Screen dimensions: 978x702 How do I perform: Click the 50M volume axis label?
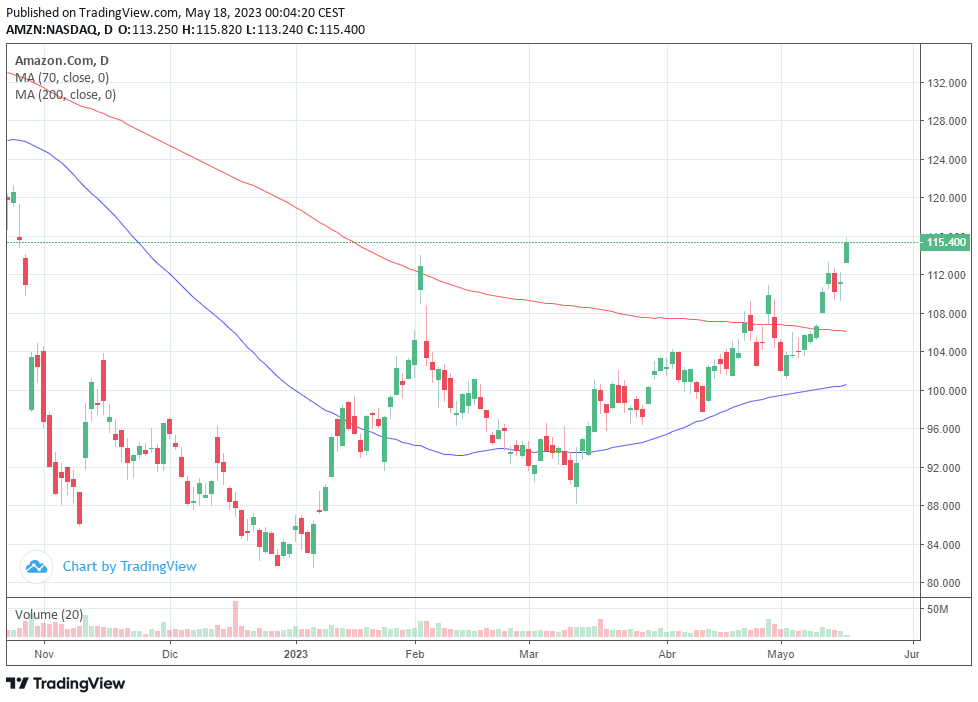[937, 609]
